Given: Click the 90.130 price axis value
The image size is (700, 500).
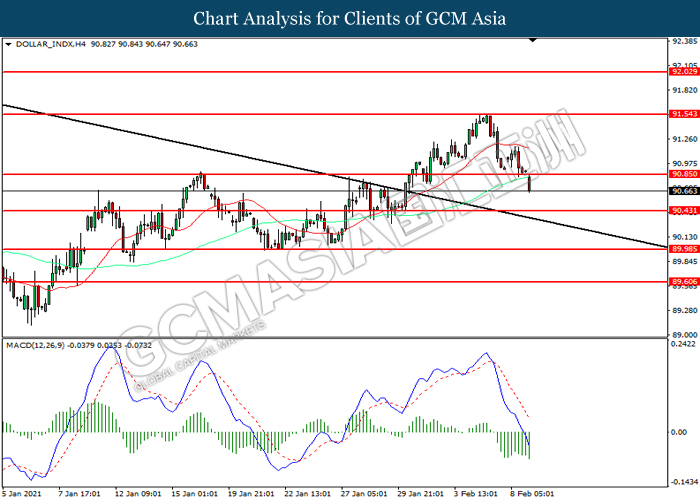Looking at the screenshot, I should pyautogui.click(x=685, y=237).
